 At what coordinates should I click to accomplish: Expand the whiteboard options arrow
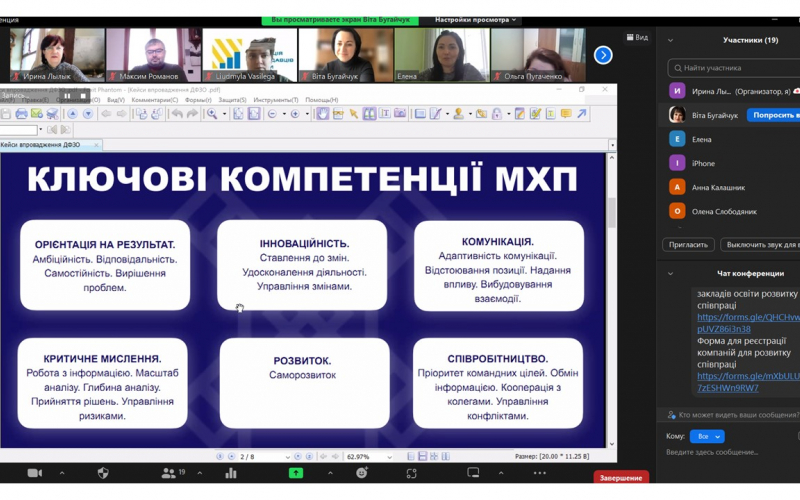coord(501,473)
